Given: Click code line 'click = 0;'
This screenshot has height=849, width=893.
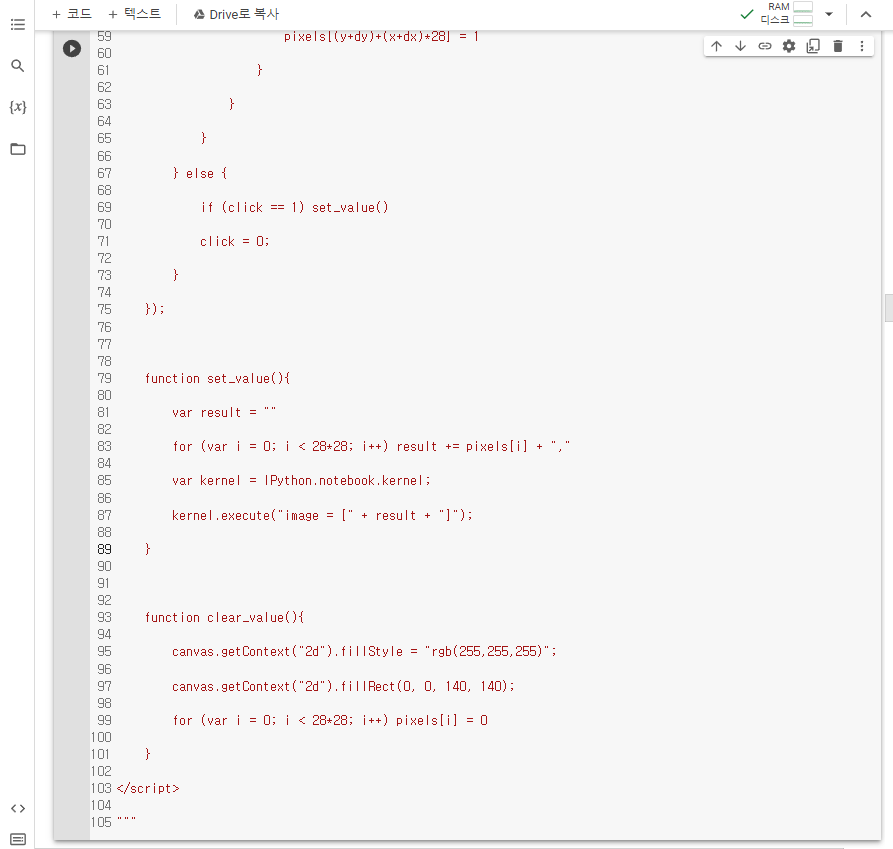Looking at the screenshot, I should (234, 241).
